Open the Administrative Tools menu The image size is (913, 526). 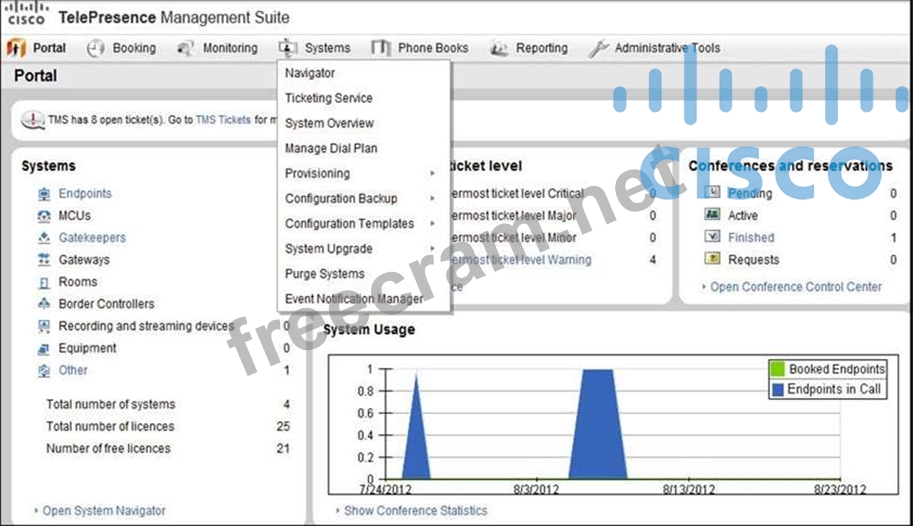(666, 48)
